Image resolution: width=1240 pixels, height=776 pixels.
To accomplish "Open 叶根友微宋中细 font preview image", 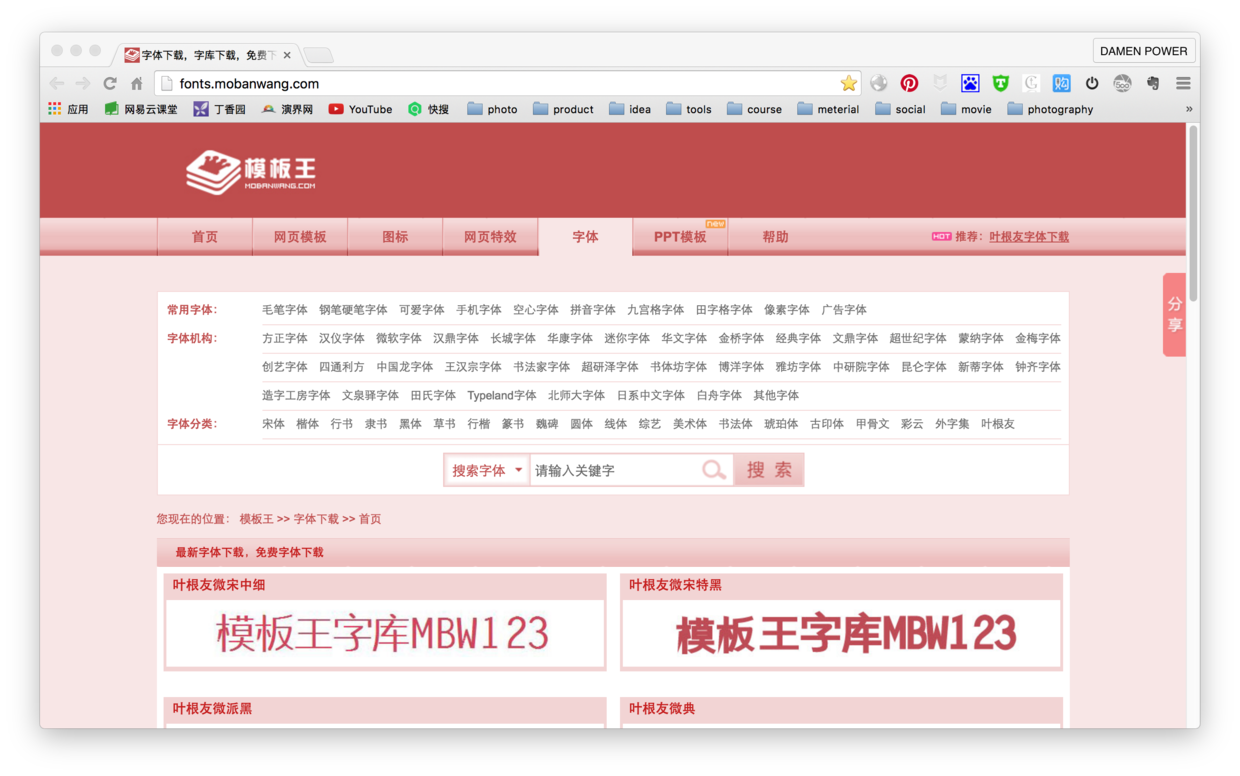I will pos(385,634).
